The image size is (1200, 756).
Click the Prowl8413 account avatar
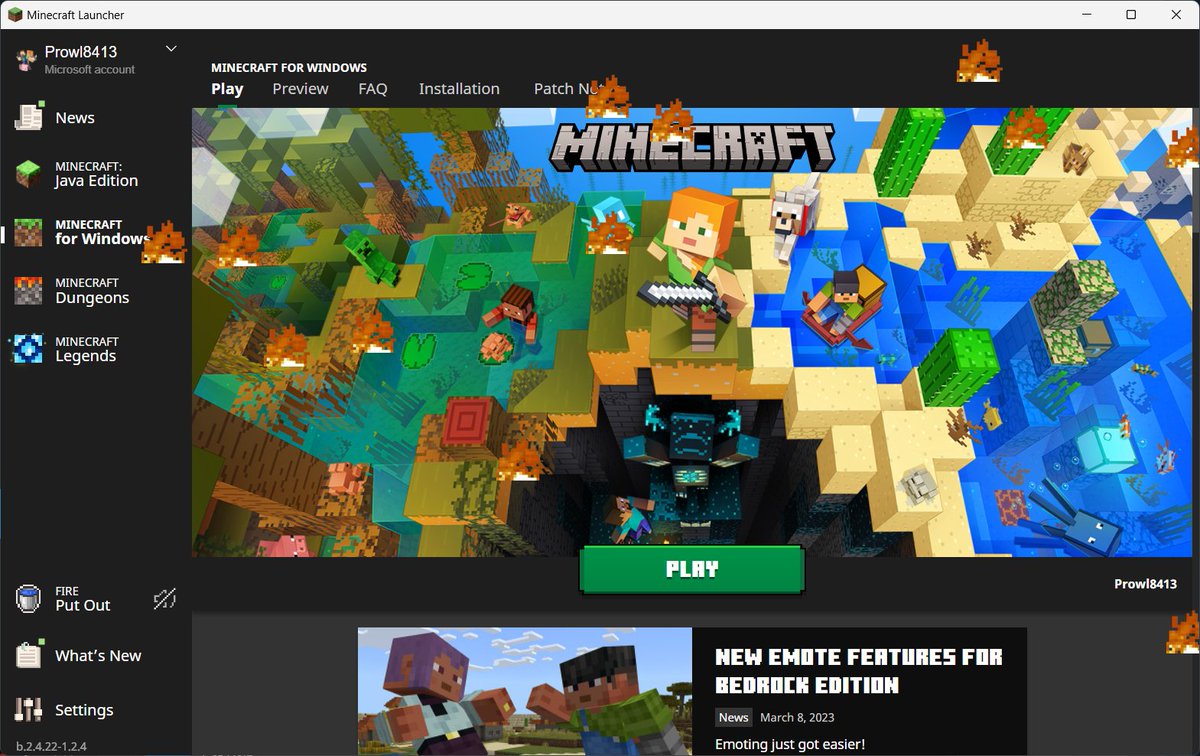coord(27,59)
